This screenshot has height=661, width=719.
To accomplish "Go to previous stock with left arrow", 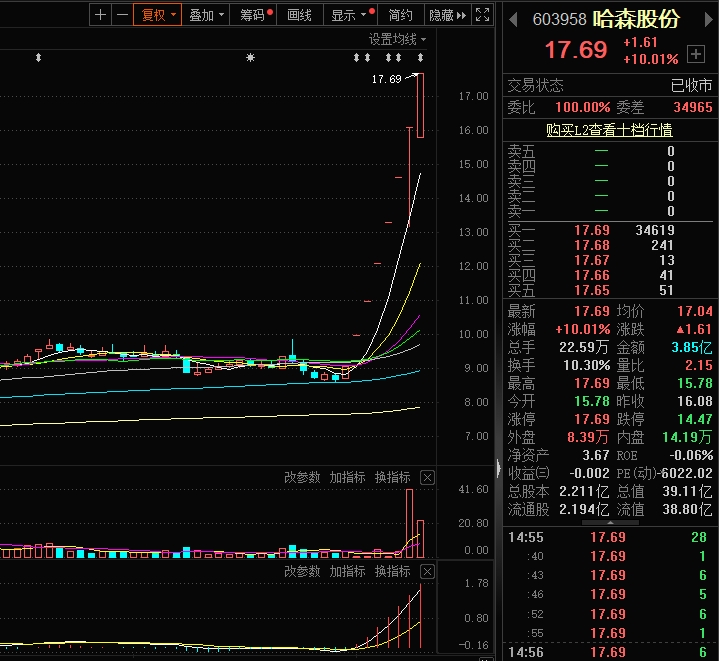I will [514, 20].
